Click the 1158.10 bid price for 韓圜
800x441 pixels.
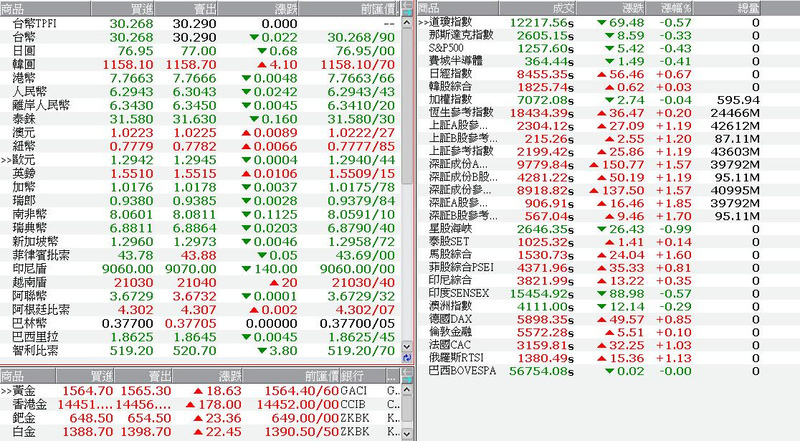128,65
